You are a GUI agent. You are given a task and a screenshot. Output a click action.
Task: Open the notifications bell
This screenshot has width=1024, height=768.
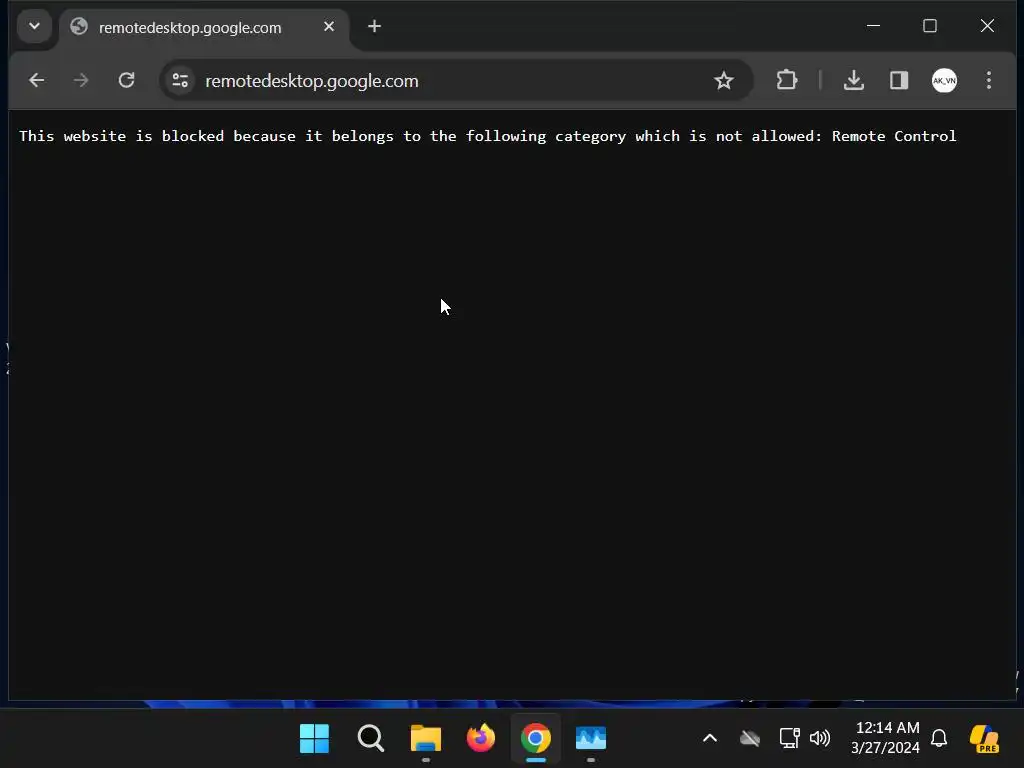click(x=939, y=739)
